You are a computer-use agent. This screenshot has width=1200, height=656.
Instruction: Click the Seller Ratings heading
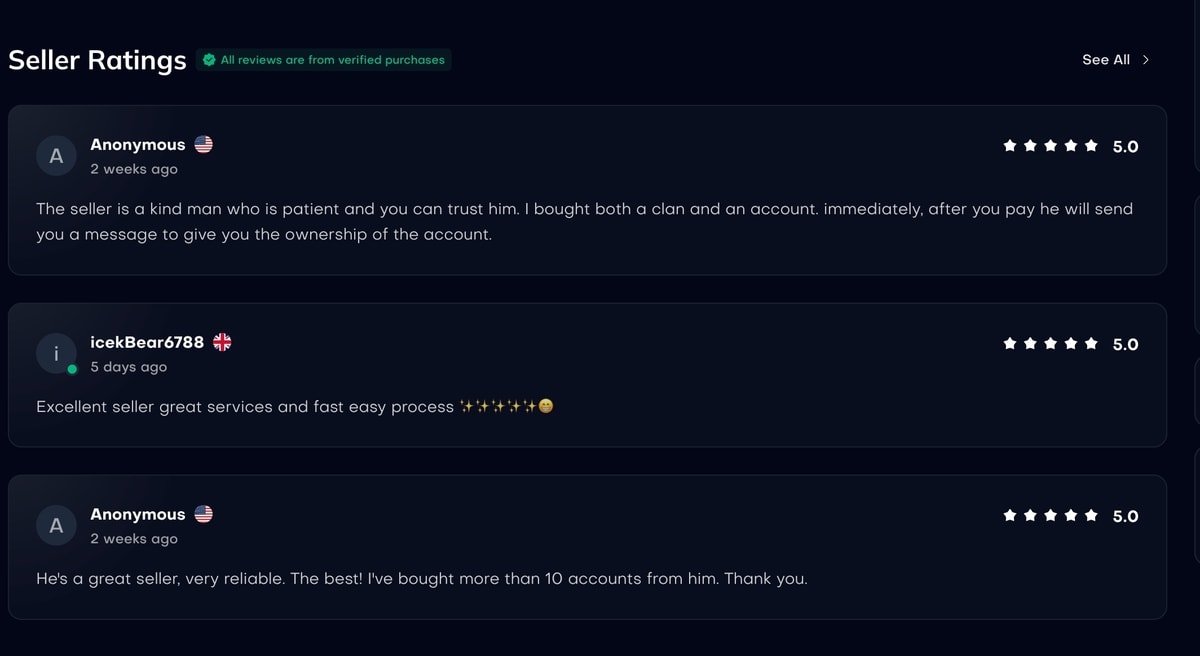coord(97,60)
